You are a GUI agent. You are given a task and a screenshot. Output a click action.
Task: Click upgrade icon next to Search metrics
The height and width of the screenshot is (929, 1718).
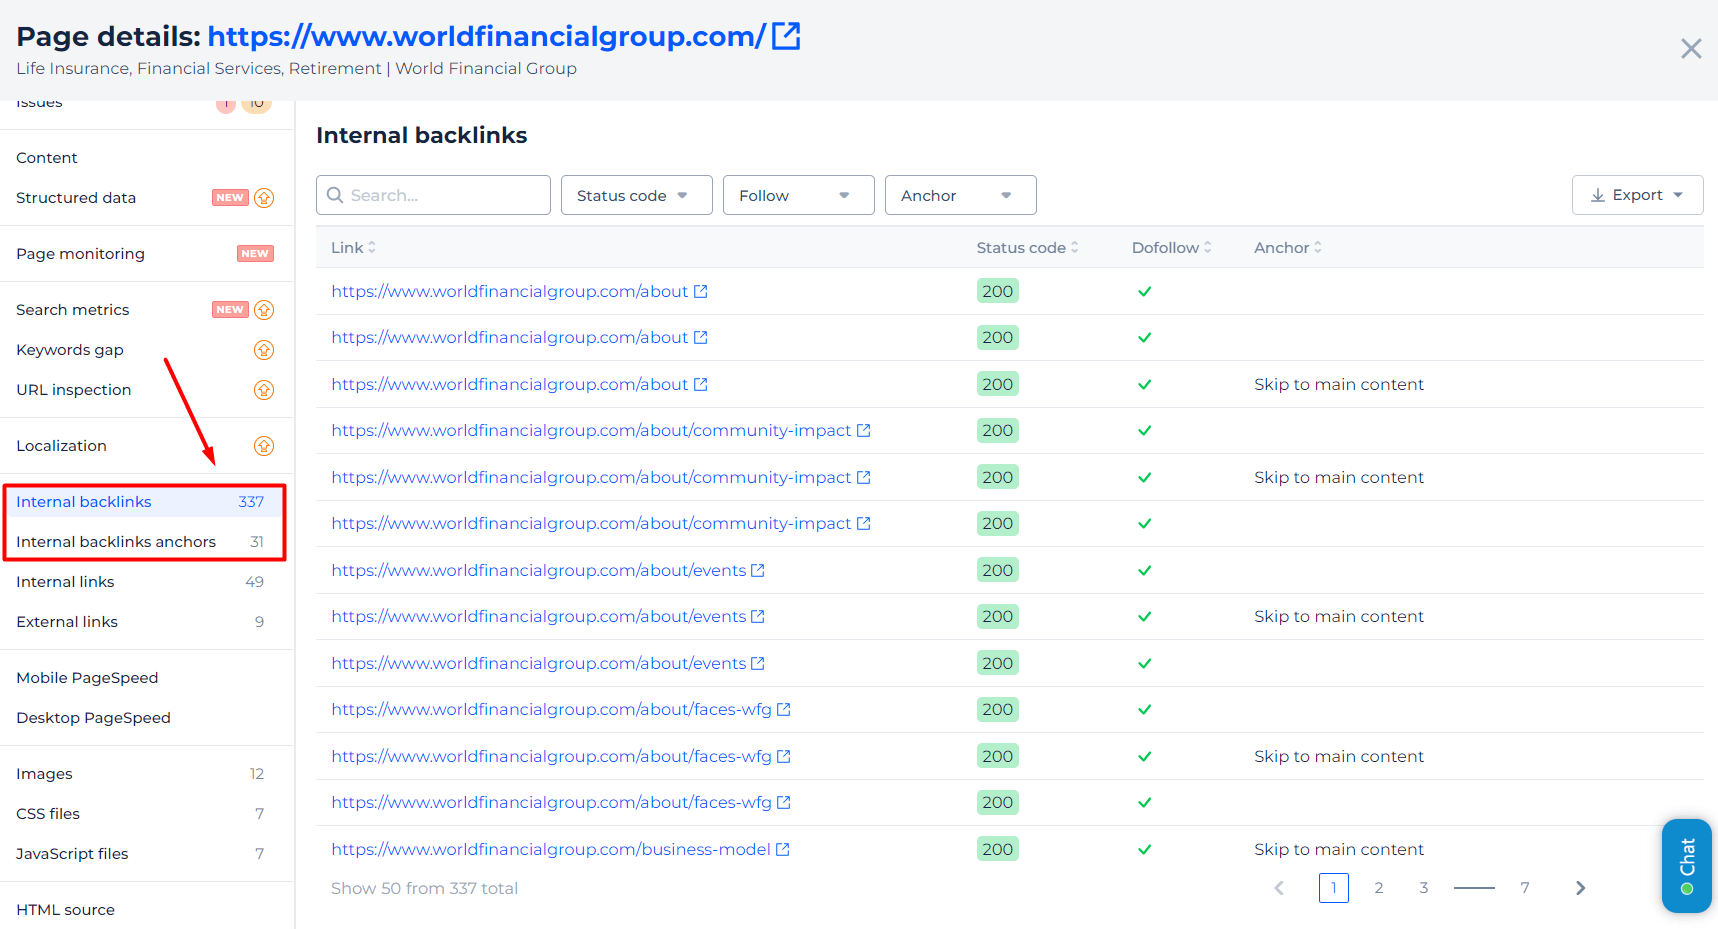click(264, 310)
